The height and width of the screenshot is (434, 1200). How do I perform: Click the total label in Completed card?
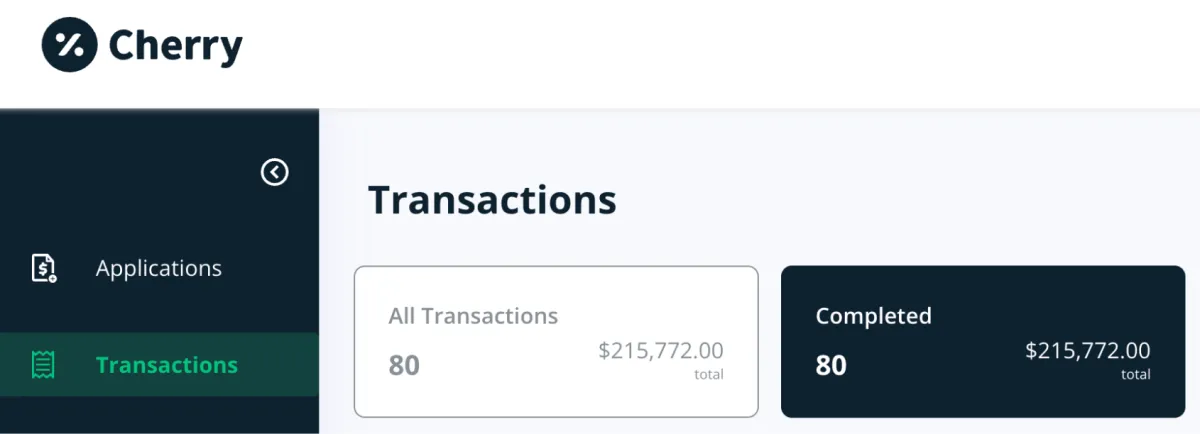1136,375
